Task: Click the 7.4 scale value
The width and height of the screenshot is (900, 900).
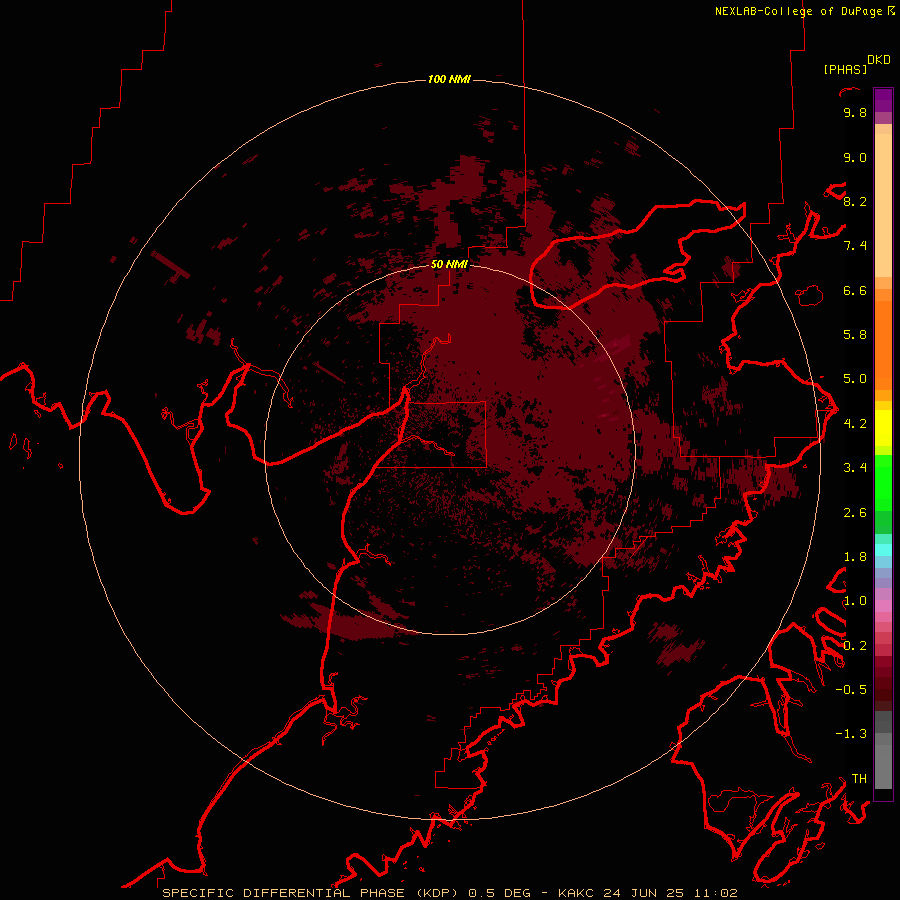Action: point(855,246)
